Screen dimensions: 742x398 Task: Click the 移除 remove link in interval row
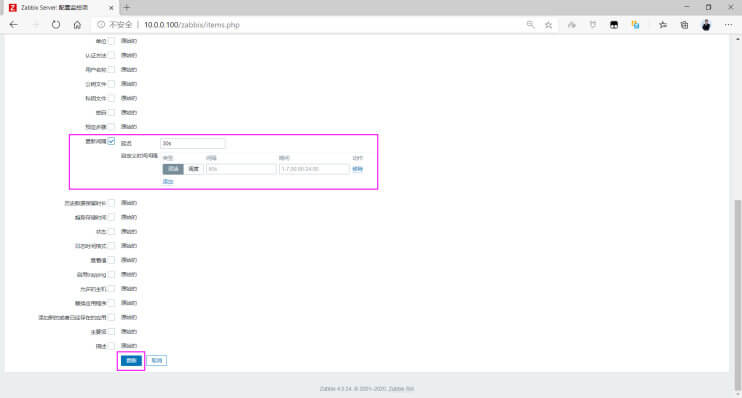(x=358, y=169)
